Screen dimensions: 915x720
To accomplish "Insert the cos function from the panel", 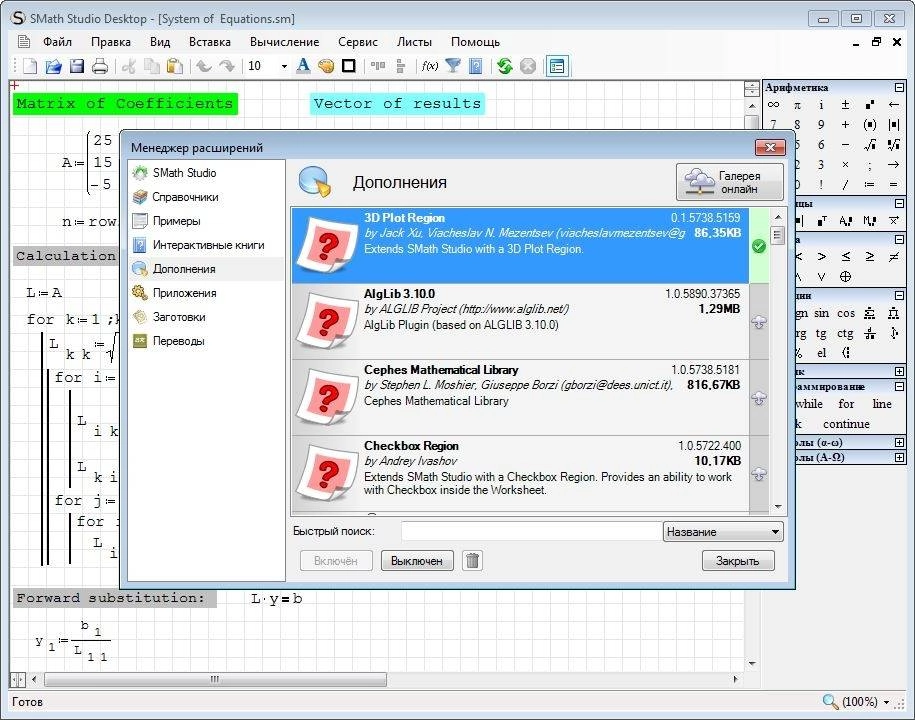I will point(846,313).
